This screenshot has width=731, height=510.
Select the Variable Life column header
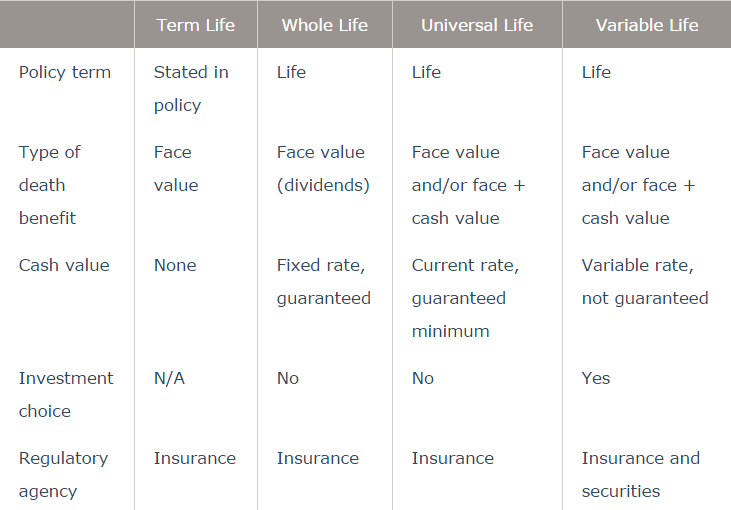pos(647,25)
